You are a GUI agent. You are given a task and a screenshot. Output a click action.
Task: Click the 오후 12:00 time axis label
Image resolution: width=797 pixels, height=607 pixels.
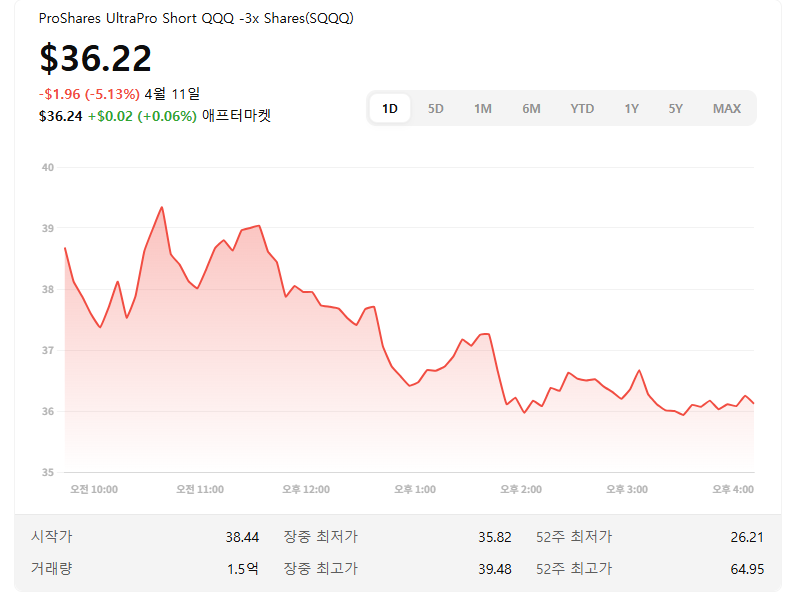(306, 489)
